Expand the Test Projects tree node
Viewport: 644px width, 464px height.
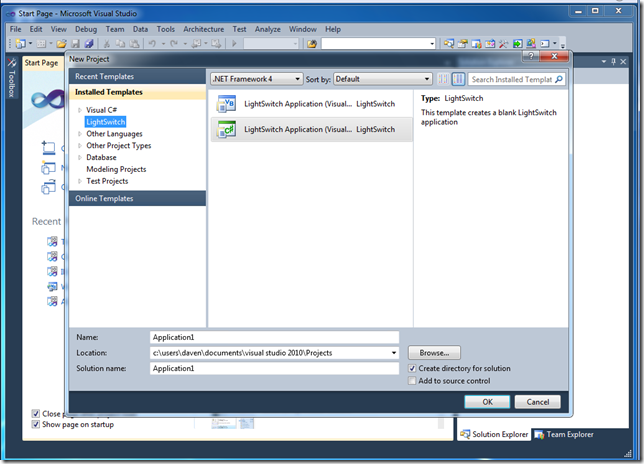click(80, 181)
